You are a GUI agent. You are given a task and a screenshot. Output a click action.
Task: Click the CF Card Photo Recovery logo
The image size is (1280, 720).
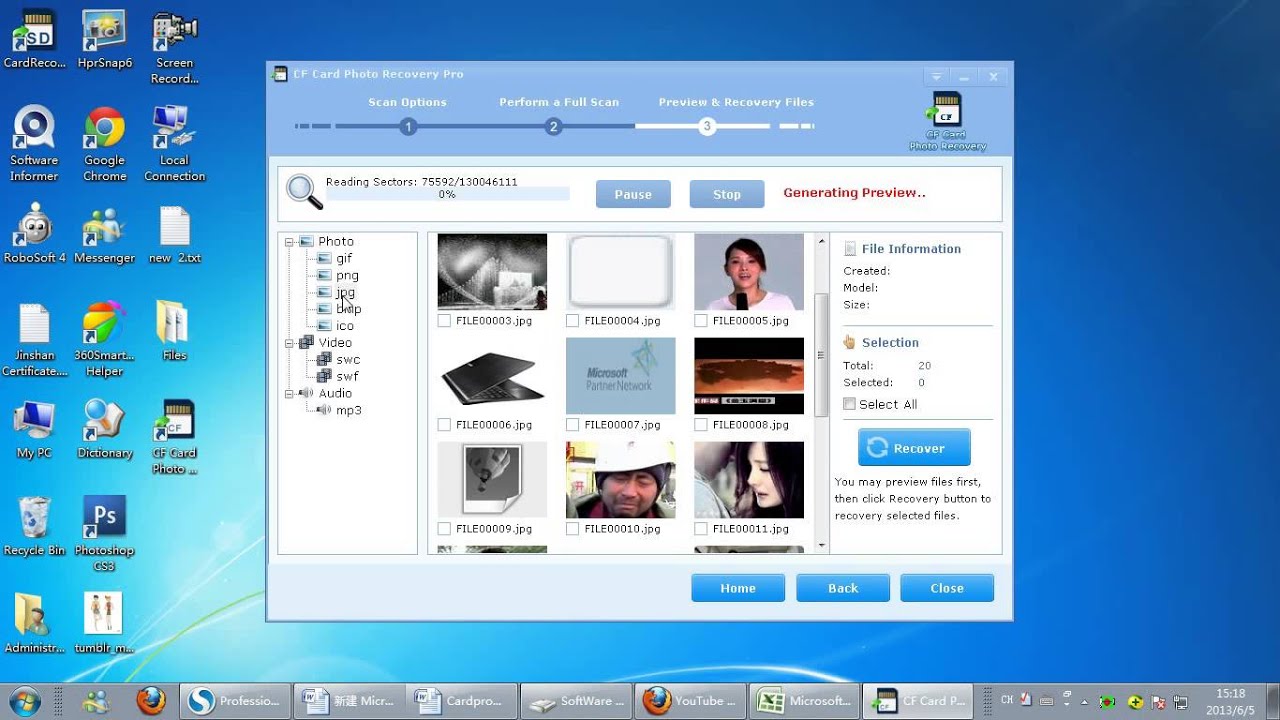(947, 121)
